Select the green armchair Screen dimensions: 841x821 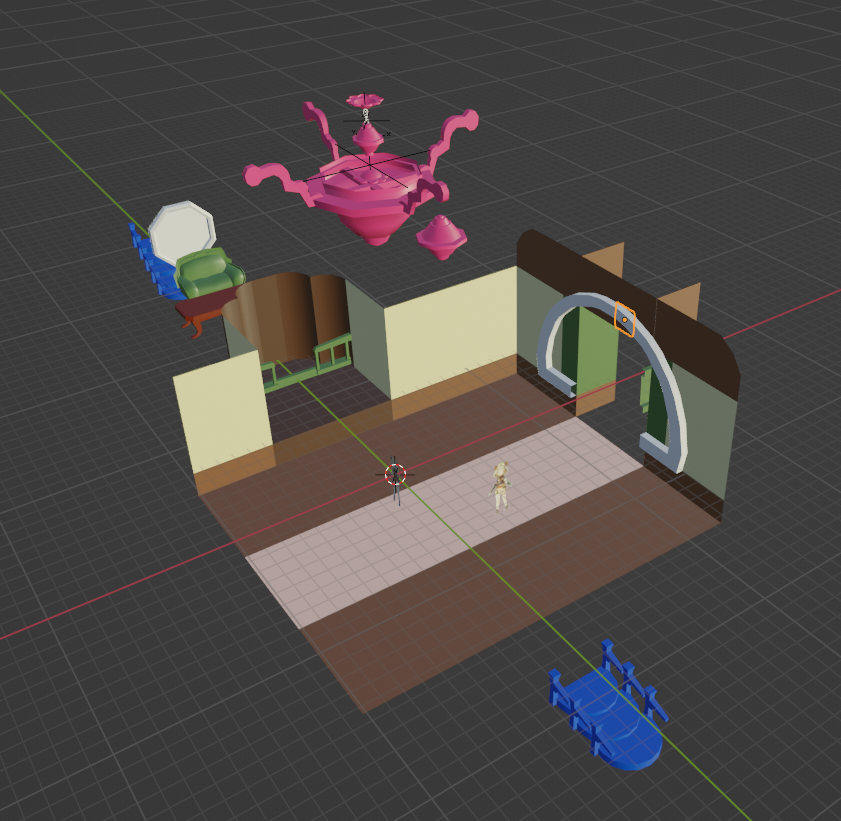tap(210, 273)
